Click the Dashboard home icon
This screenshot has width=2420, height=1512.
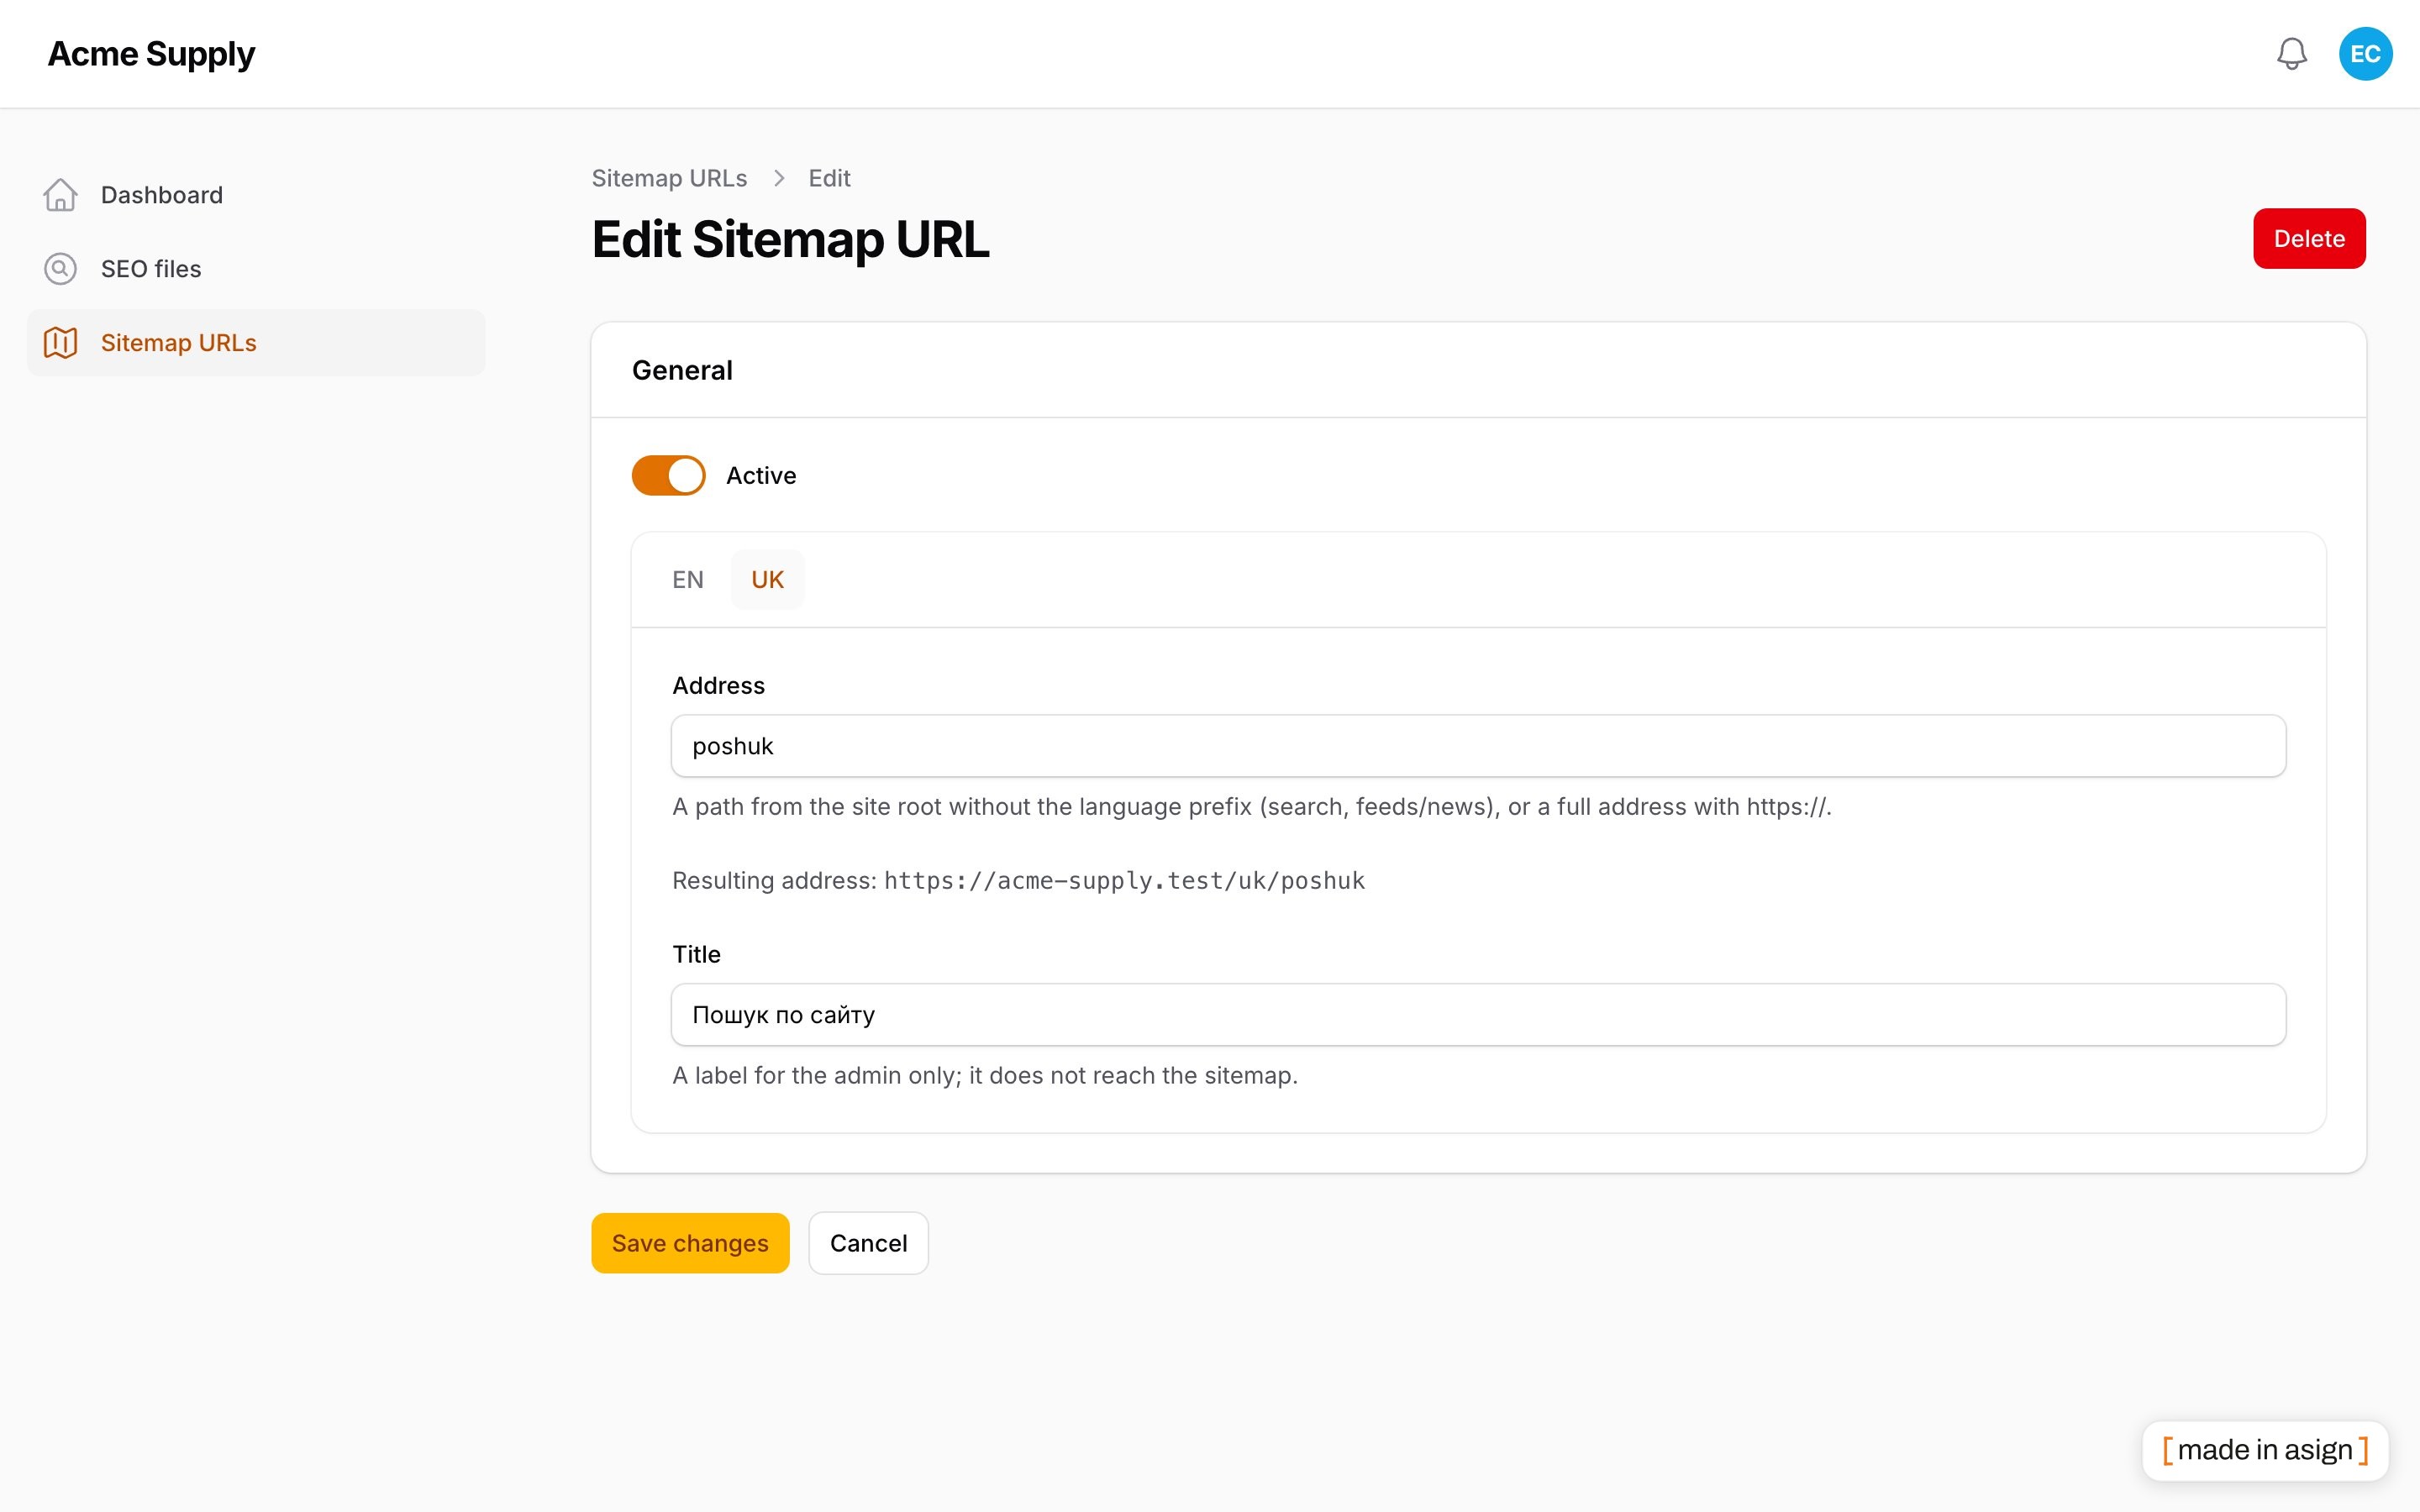point(60,195)
